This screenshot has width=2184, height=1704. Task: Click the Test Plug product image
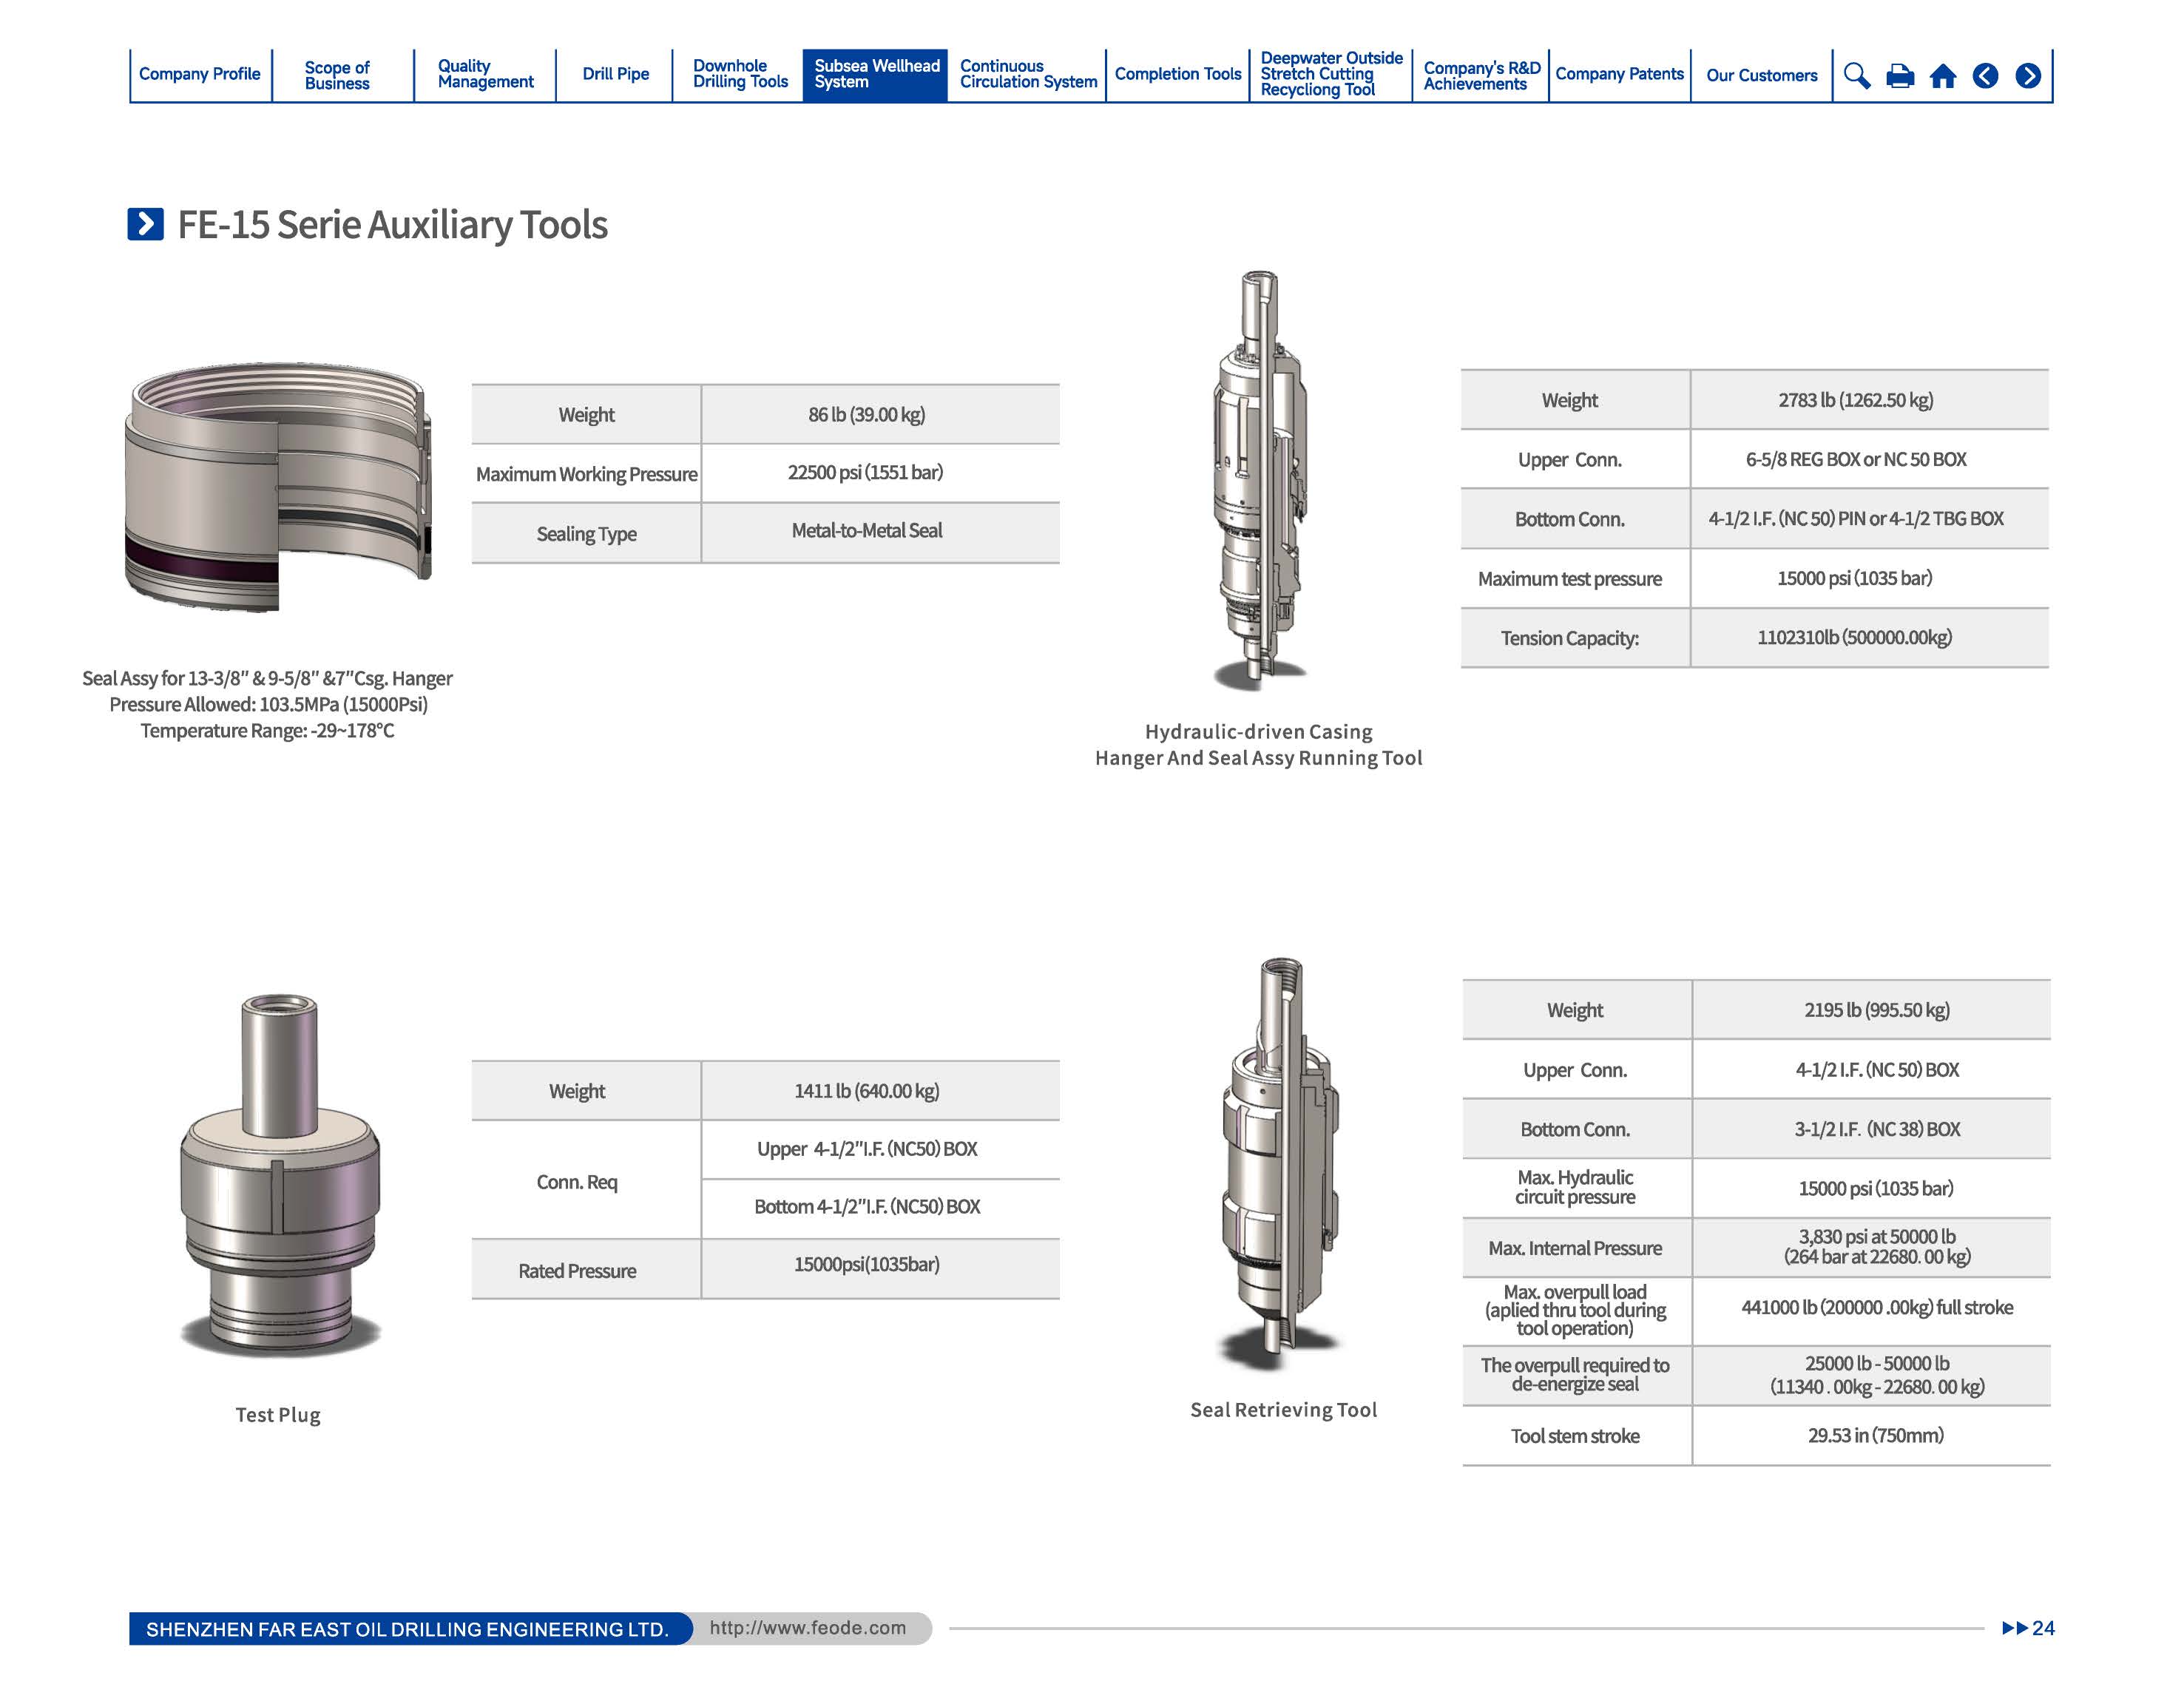tap(280, 1175)
